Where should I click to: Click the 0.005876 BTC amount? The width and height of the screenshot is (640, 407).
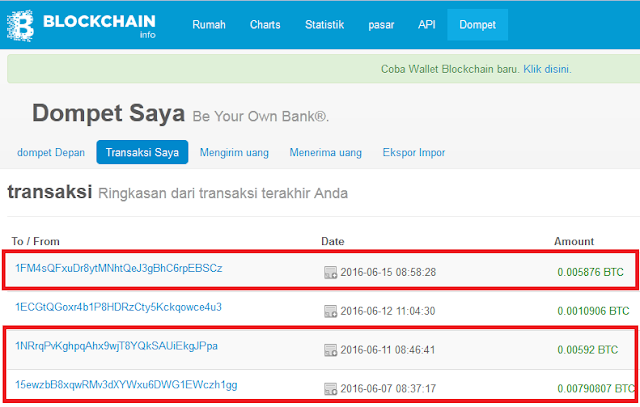590,272
